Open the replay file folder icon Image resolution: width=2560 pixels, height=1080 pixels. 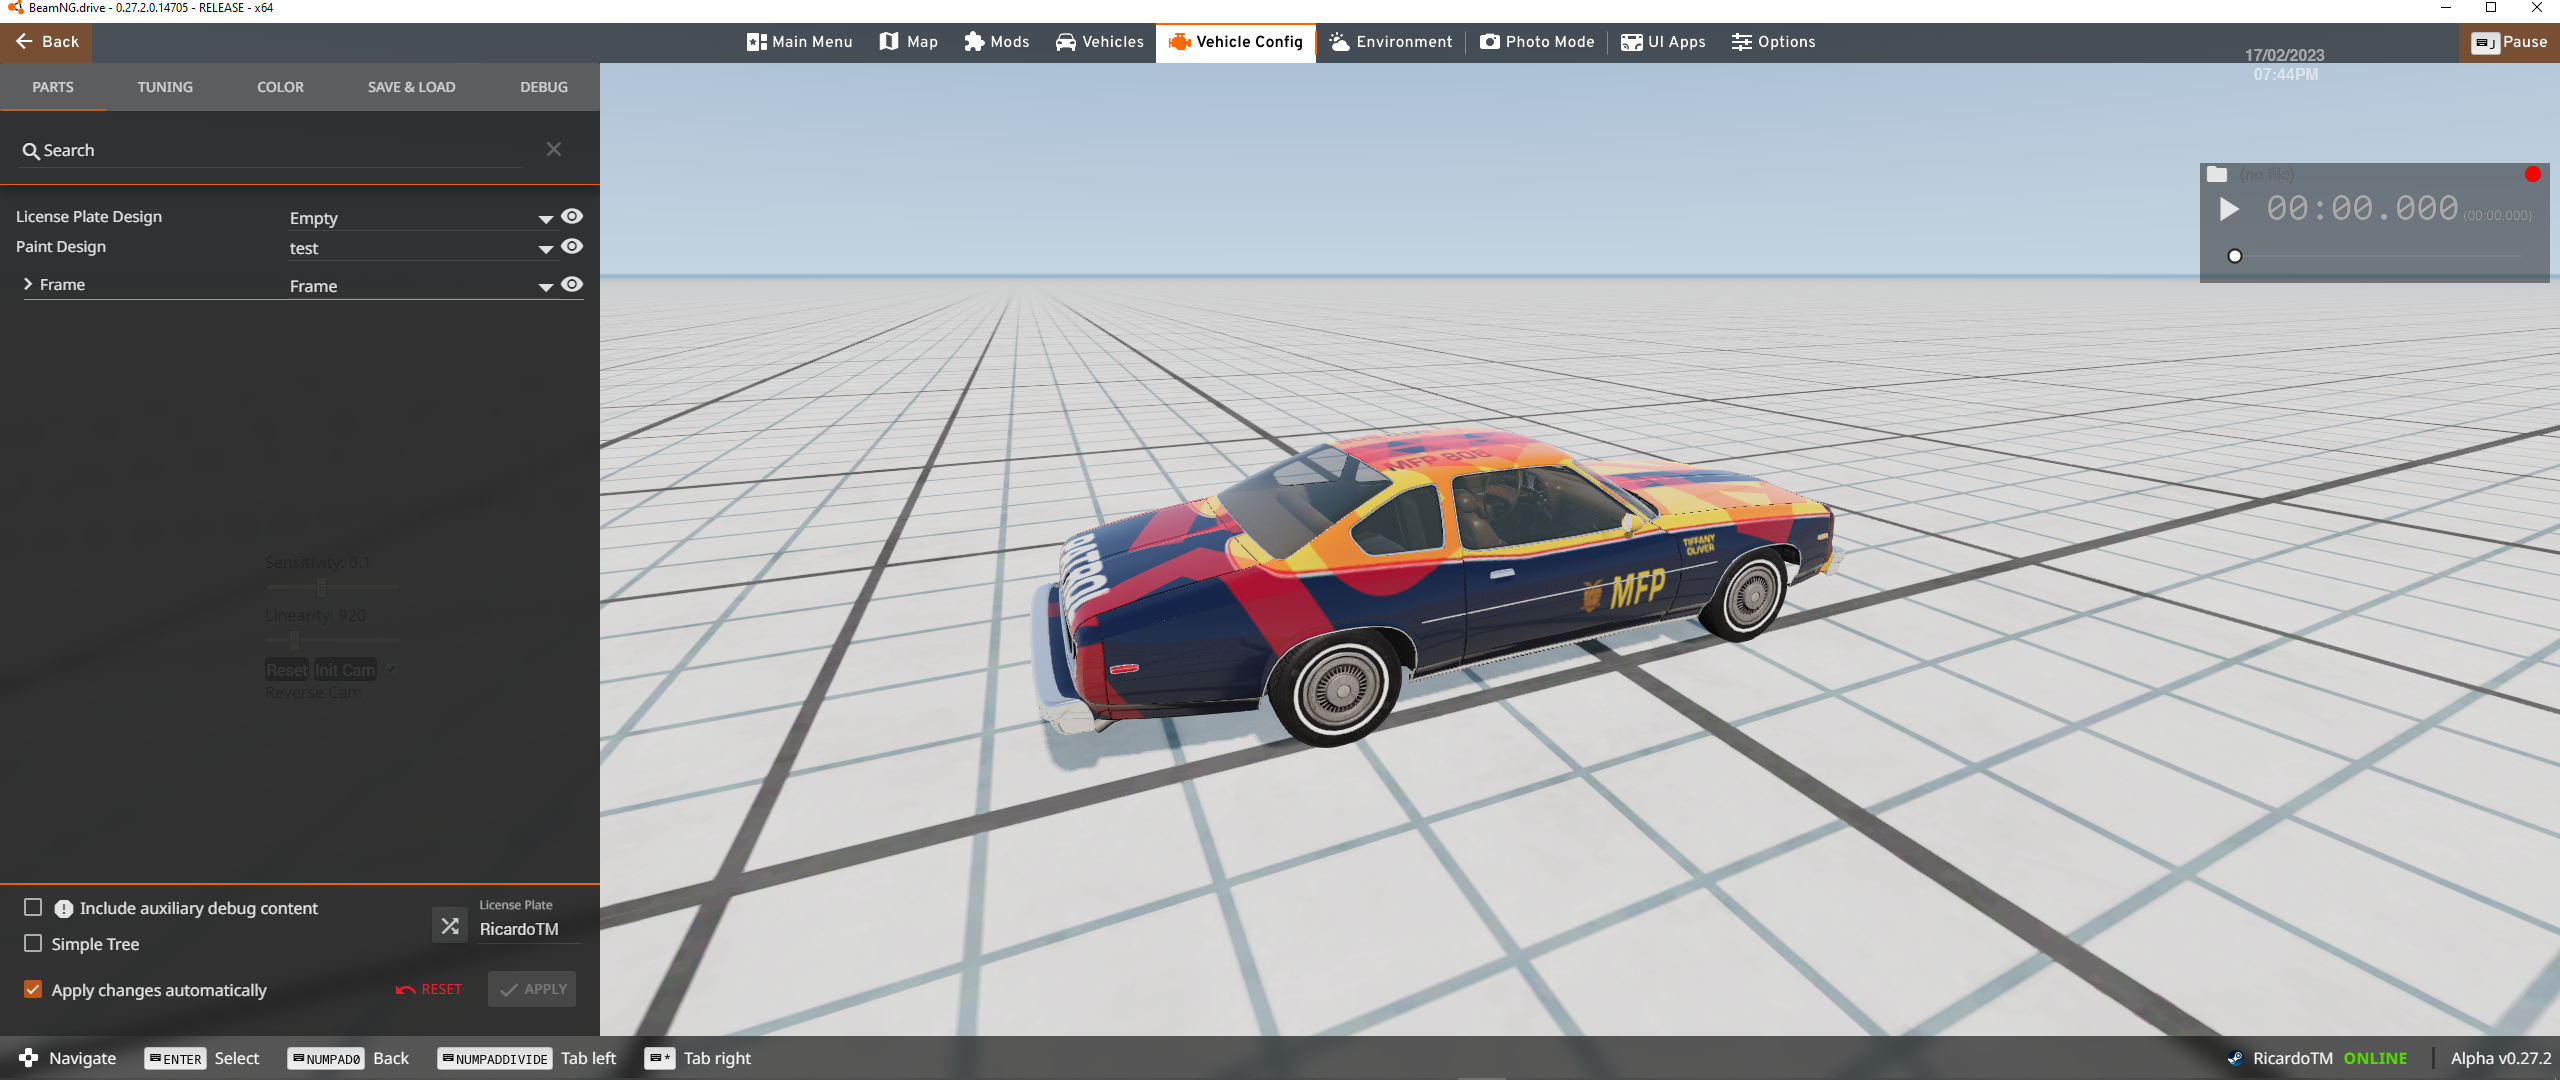coord(2217,174)
